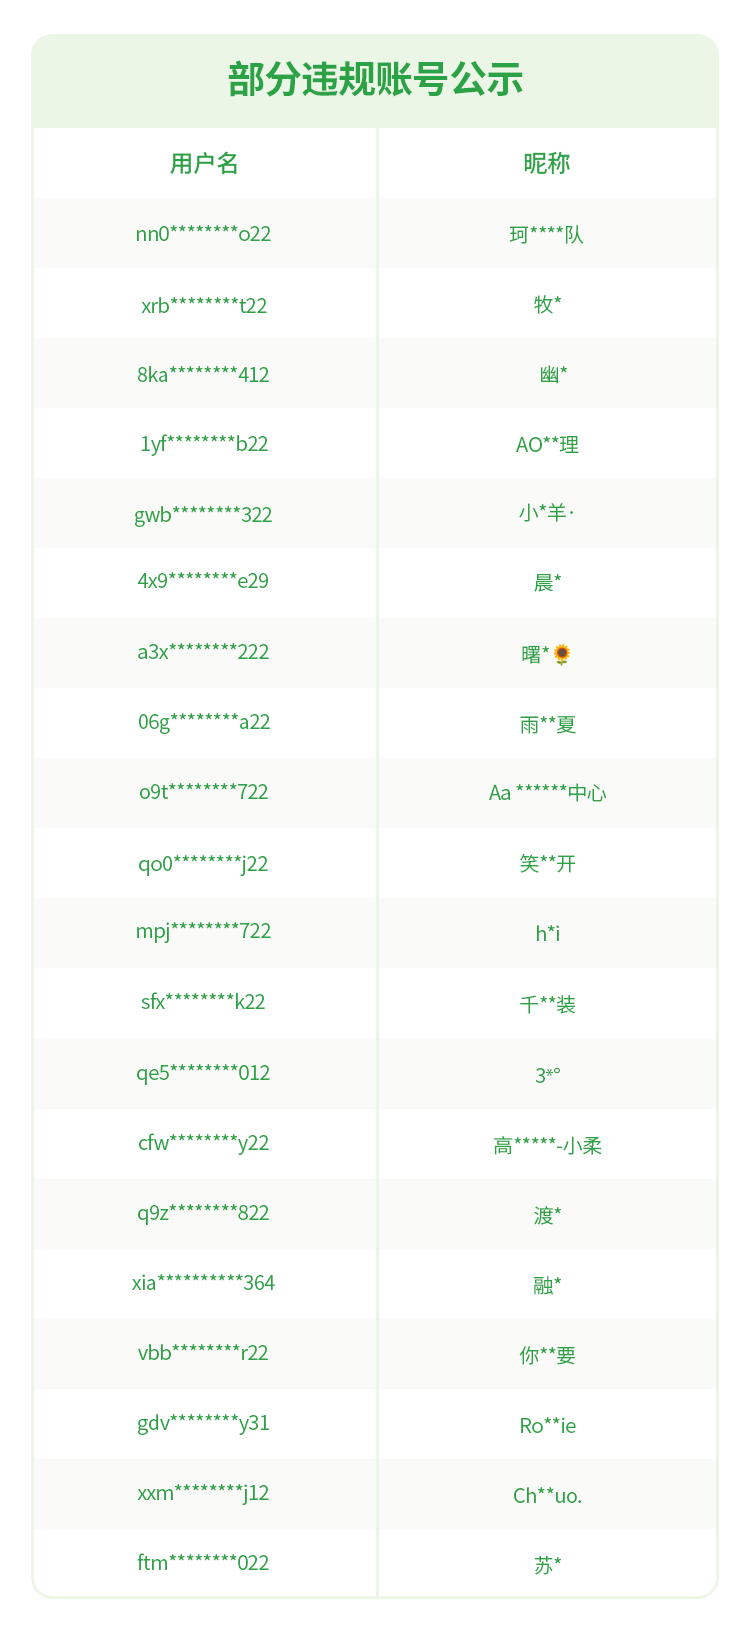Click nickname AO**理
This screenshot has height=1631, width=750.
(x=547, y=445)
